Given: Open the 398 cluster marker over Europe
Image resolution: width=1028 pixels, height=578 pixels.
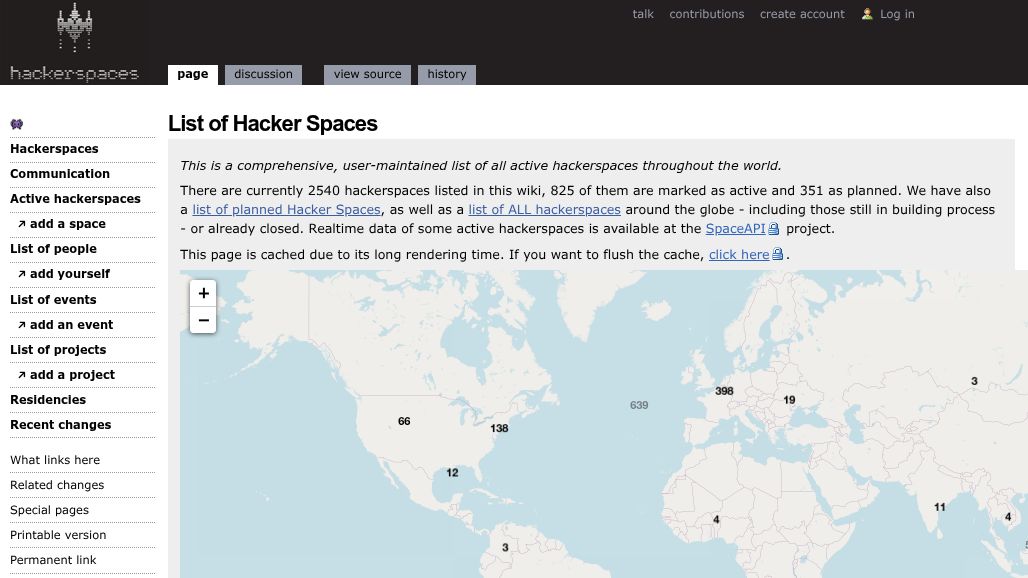Looking at the screenshot, I should [724, 391].
